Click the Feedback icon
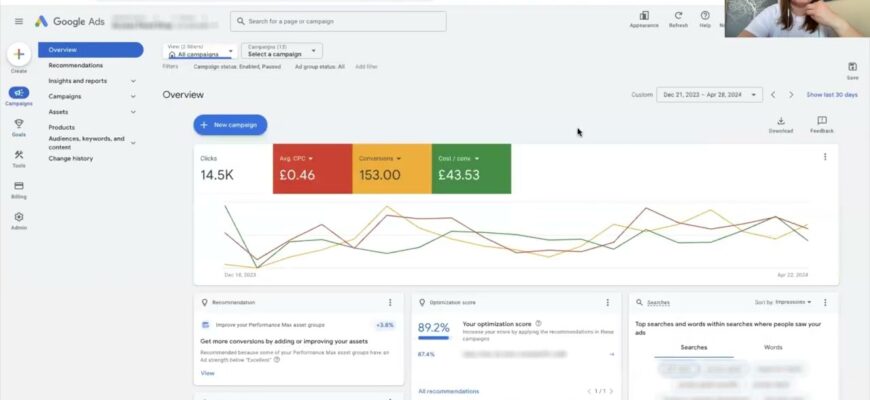This screenshot has width=870, height=400. coord(822,122)
